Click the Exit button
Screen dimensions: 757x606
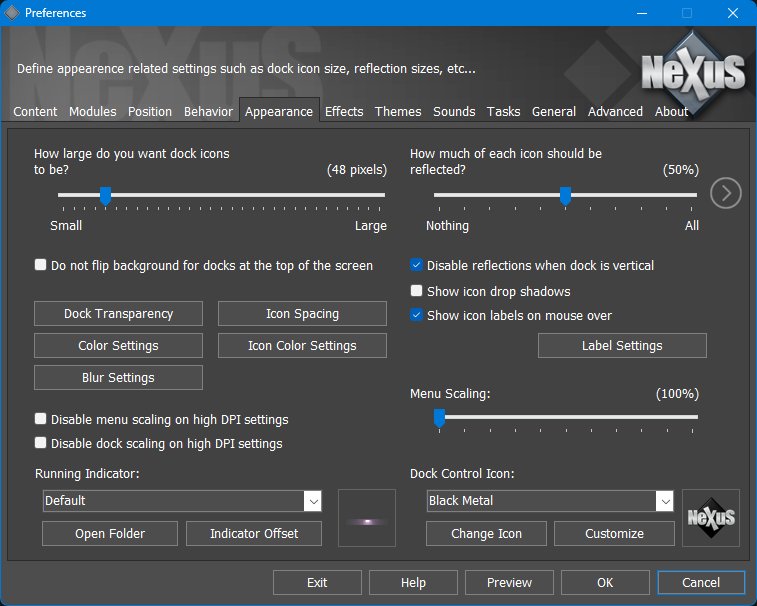pos(317,582)
